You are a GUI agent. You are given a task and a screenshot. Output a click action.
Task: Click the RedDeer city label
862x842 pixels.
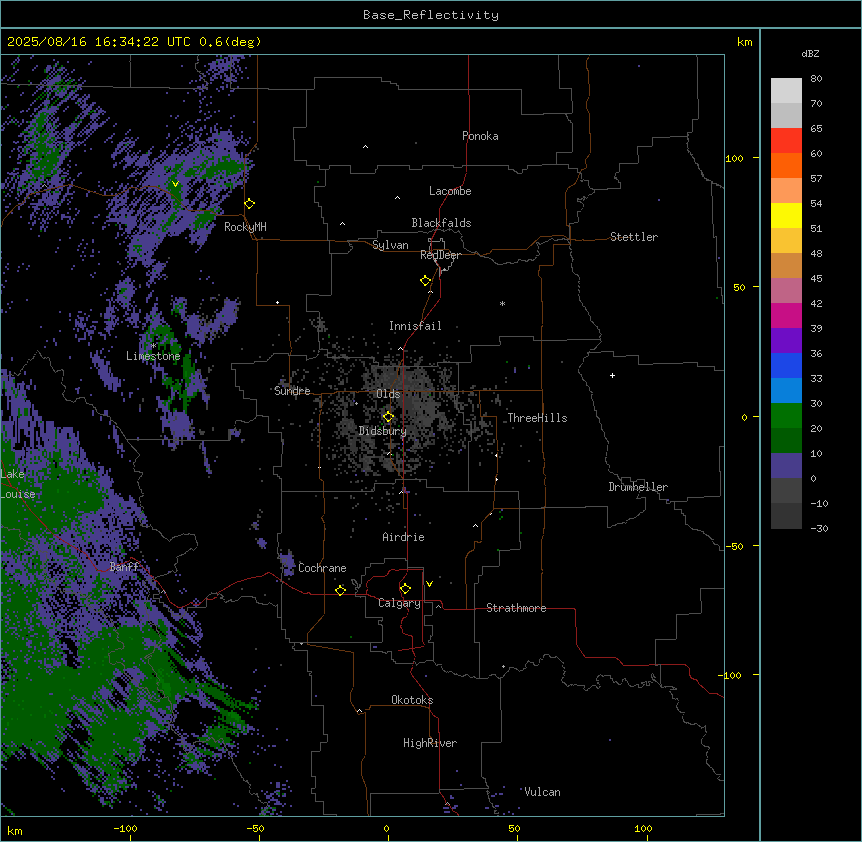click(x=440, y=255)
